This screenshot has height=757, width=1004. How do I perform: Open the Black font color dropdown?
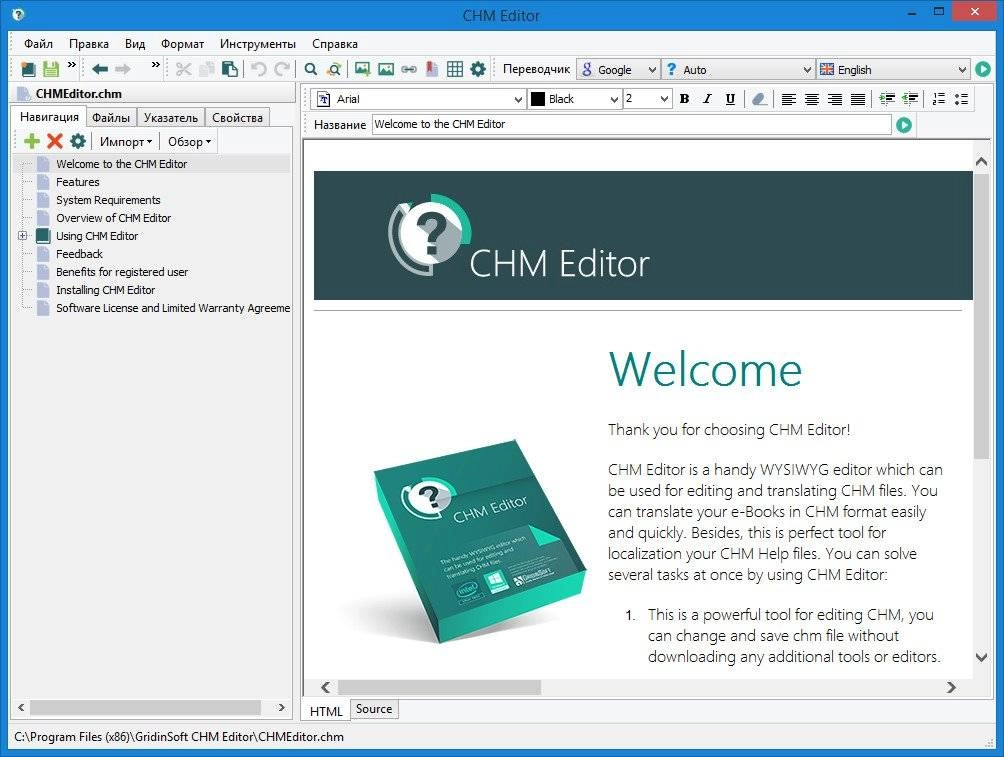(574, 99)
